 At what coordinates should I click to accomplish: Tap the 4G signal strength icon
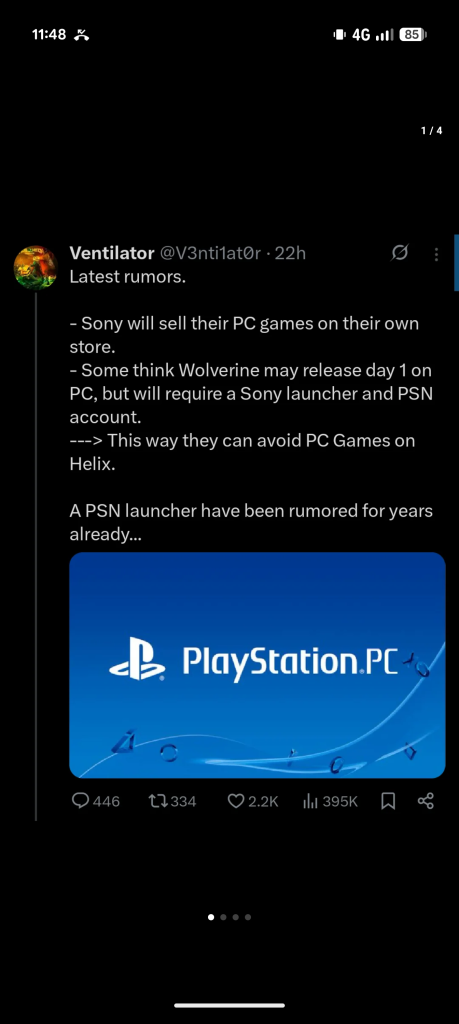(374, 35)
